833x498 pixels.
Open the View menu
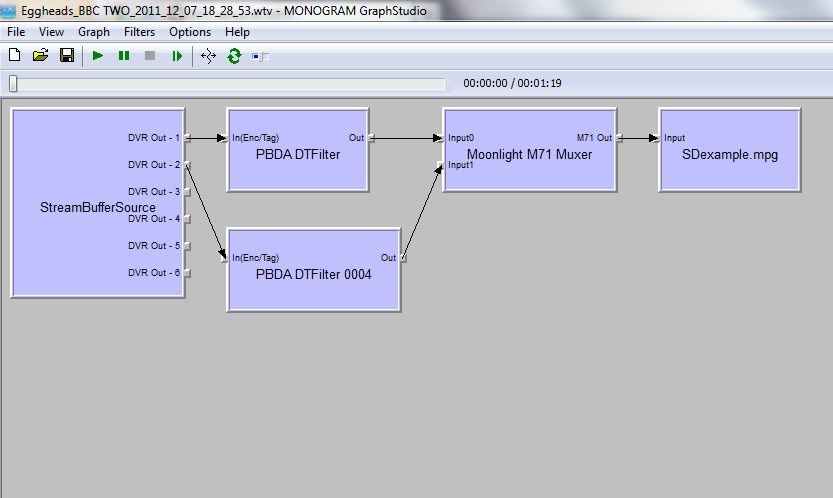[x=51, y=32]
